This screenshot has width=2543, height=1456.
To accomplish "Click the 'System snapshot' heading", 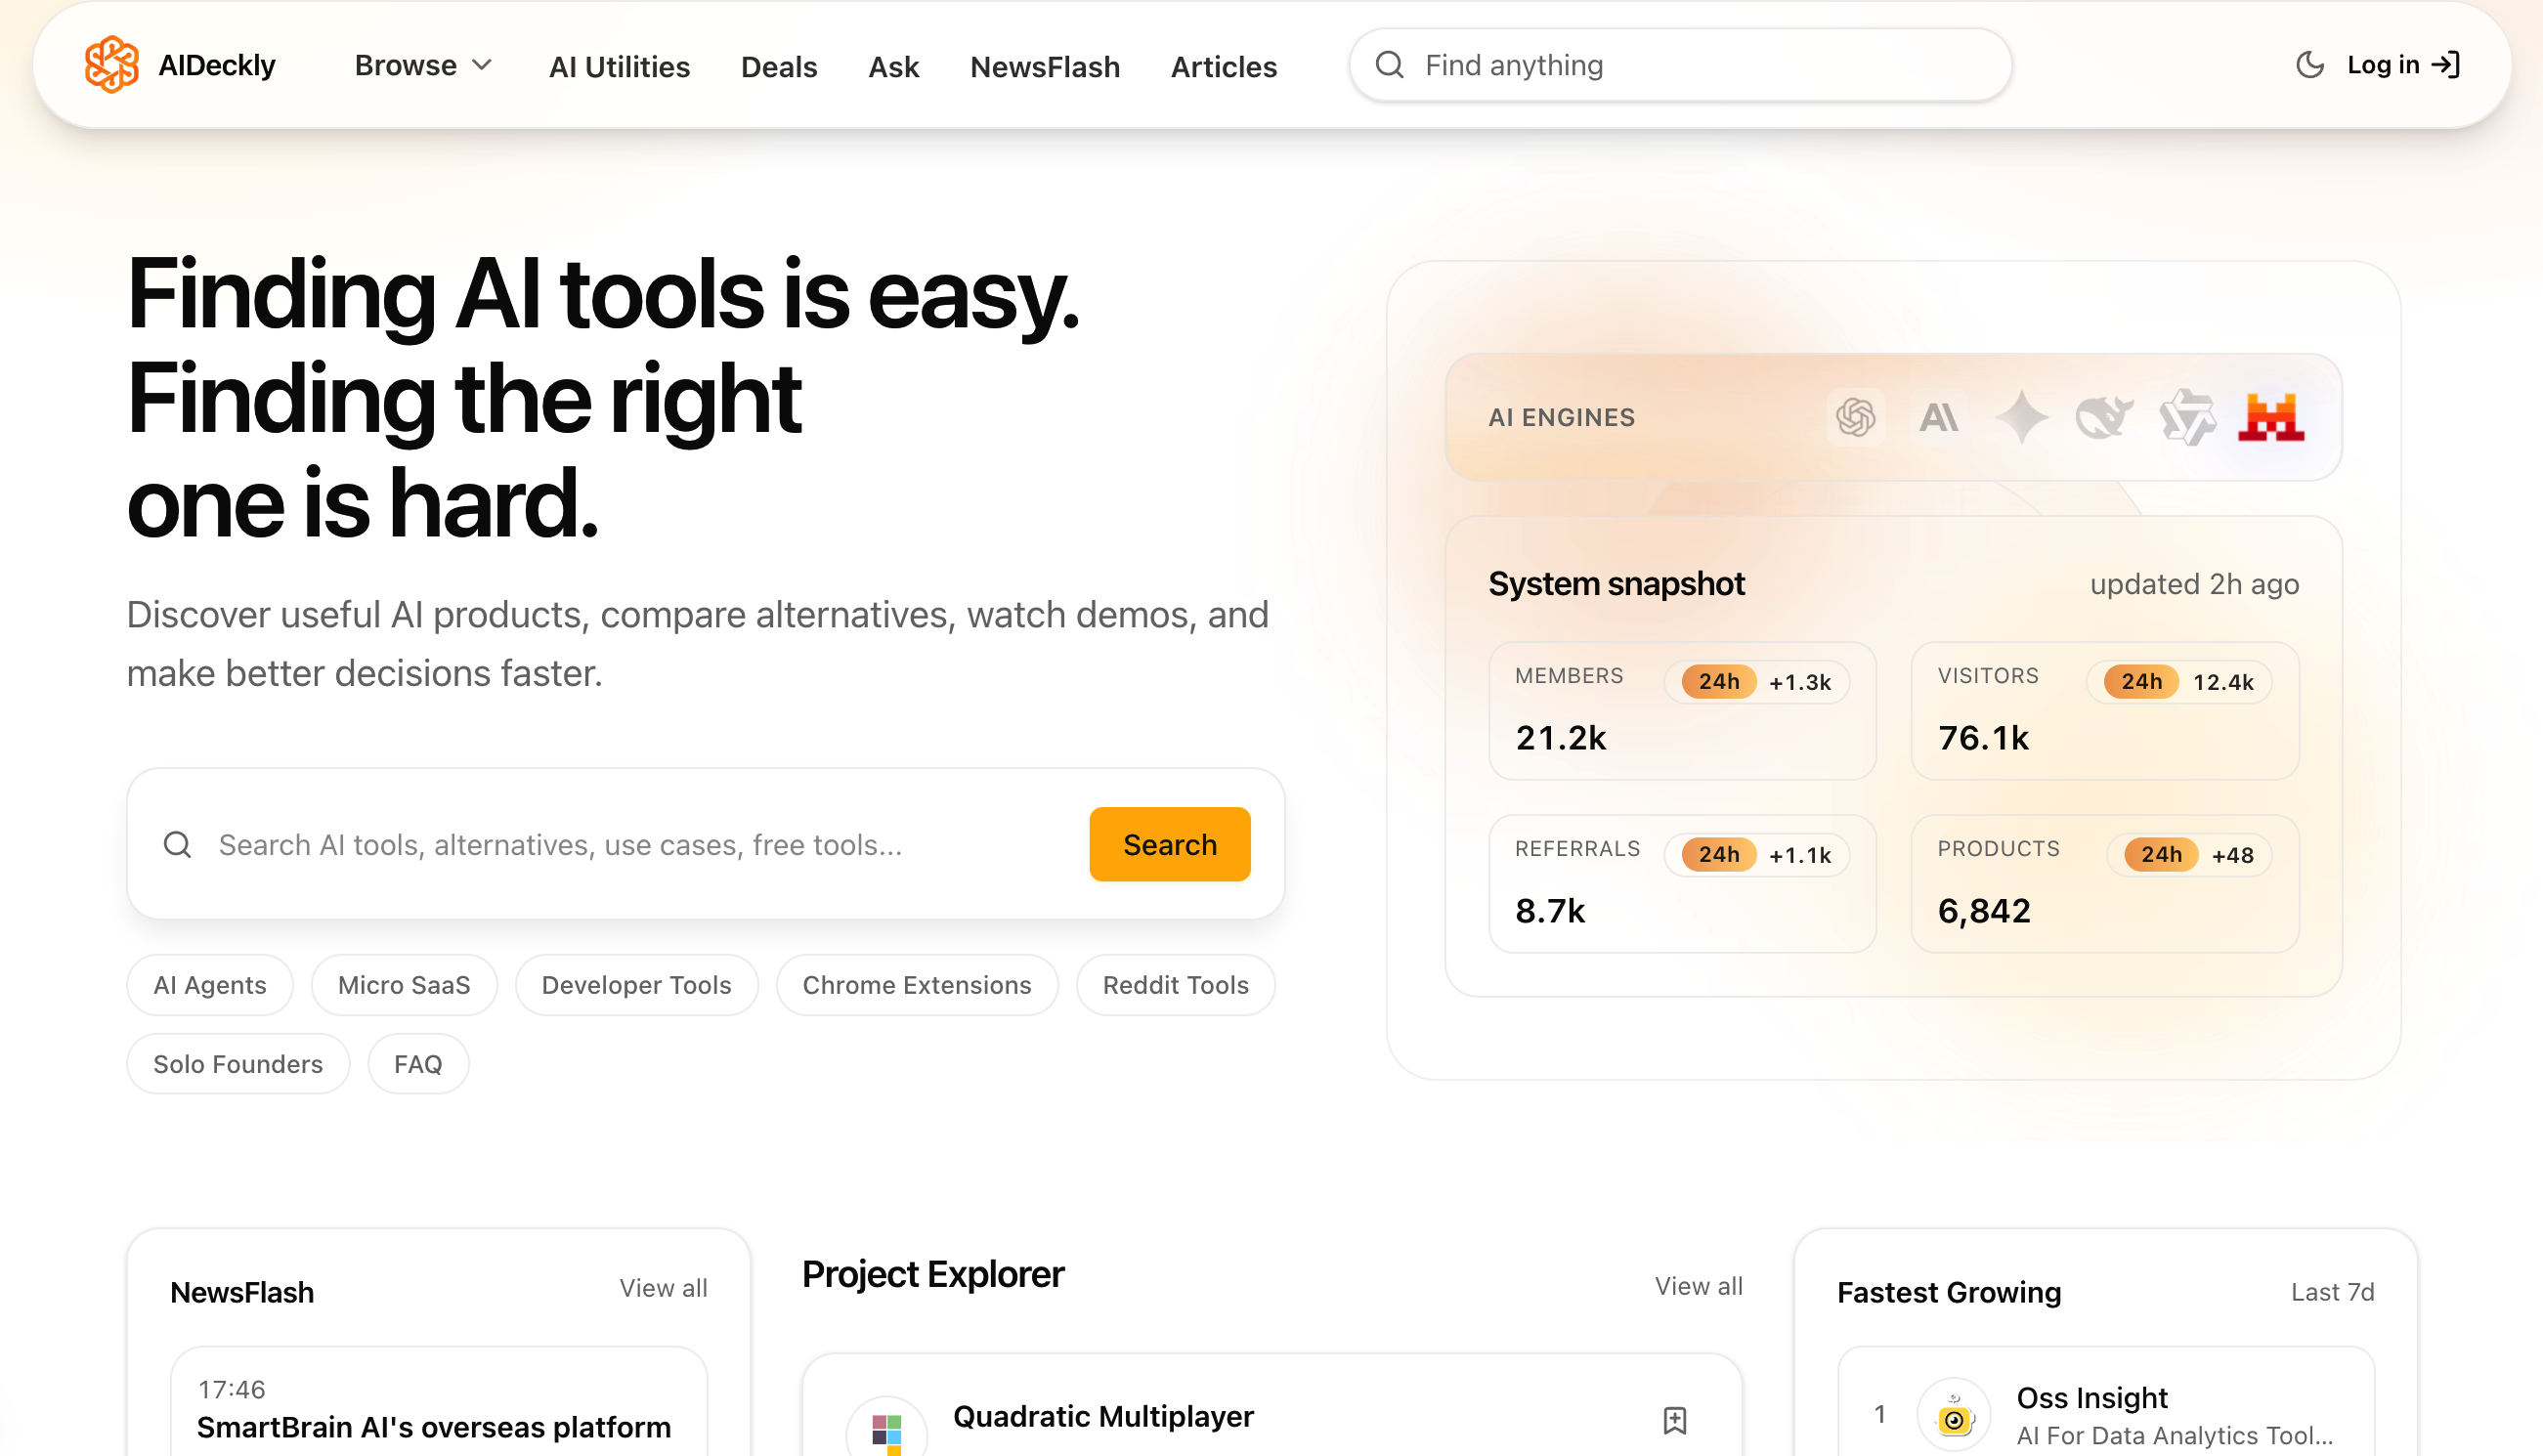I will [1616, 584].
